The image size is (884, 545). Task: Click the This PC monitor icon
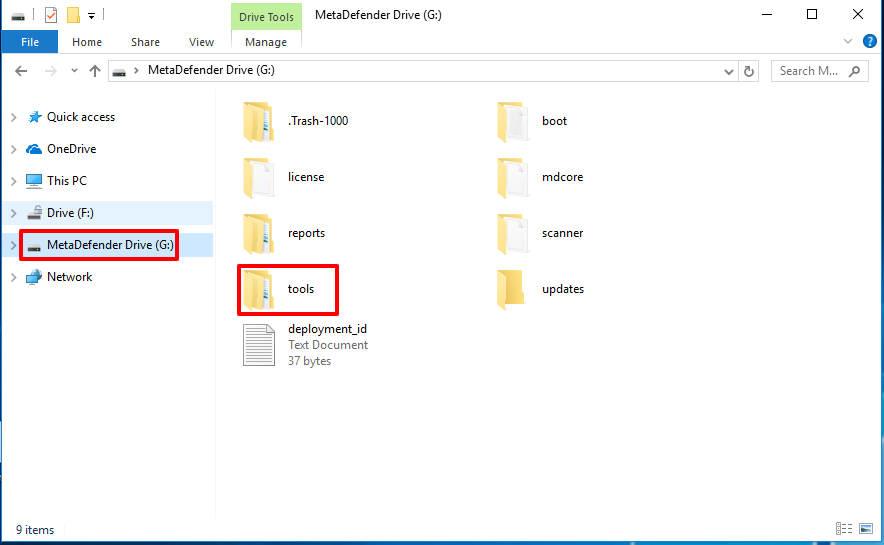coord(34,181)
